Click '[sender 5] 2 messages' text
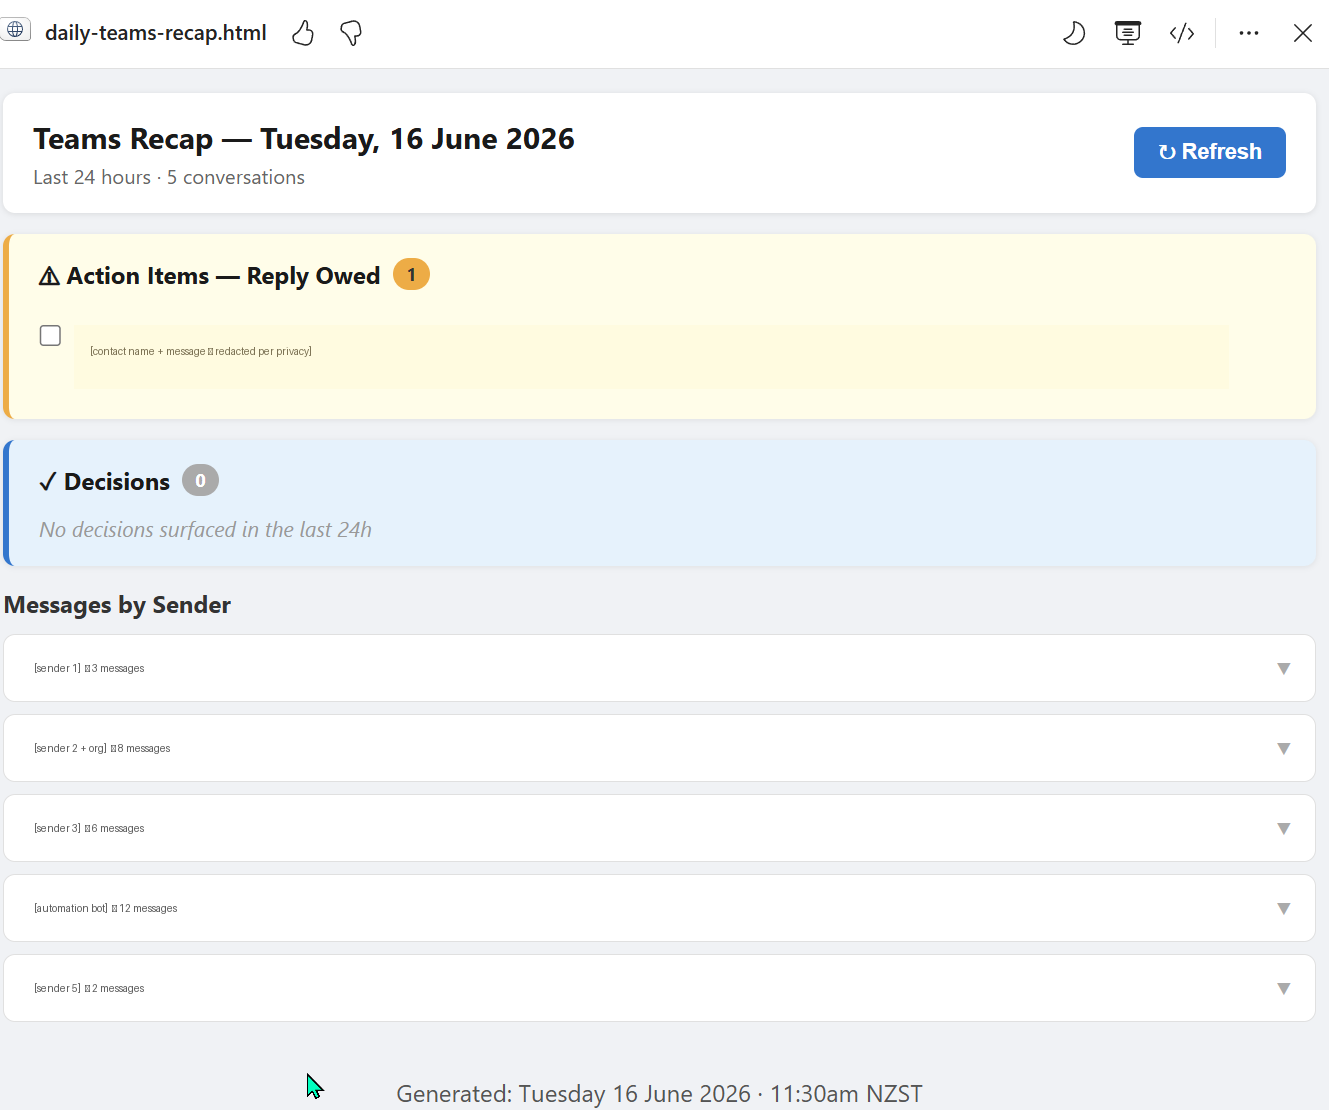 pyautogui.click(x=89, y=988)
